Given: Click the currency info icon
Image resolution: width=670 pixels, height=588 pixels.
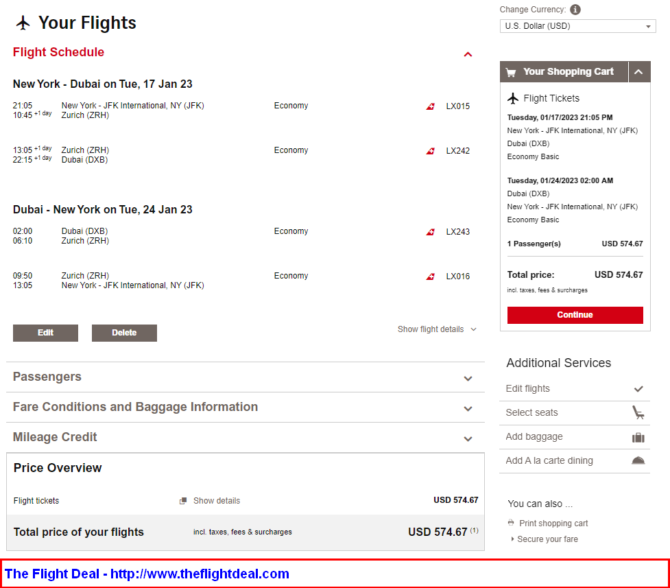Looking at the screenshot, I should click(575, 9).
